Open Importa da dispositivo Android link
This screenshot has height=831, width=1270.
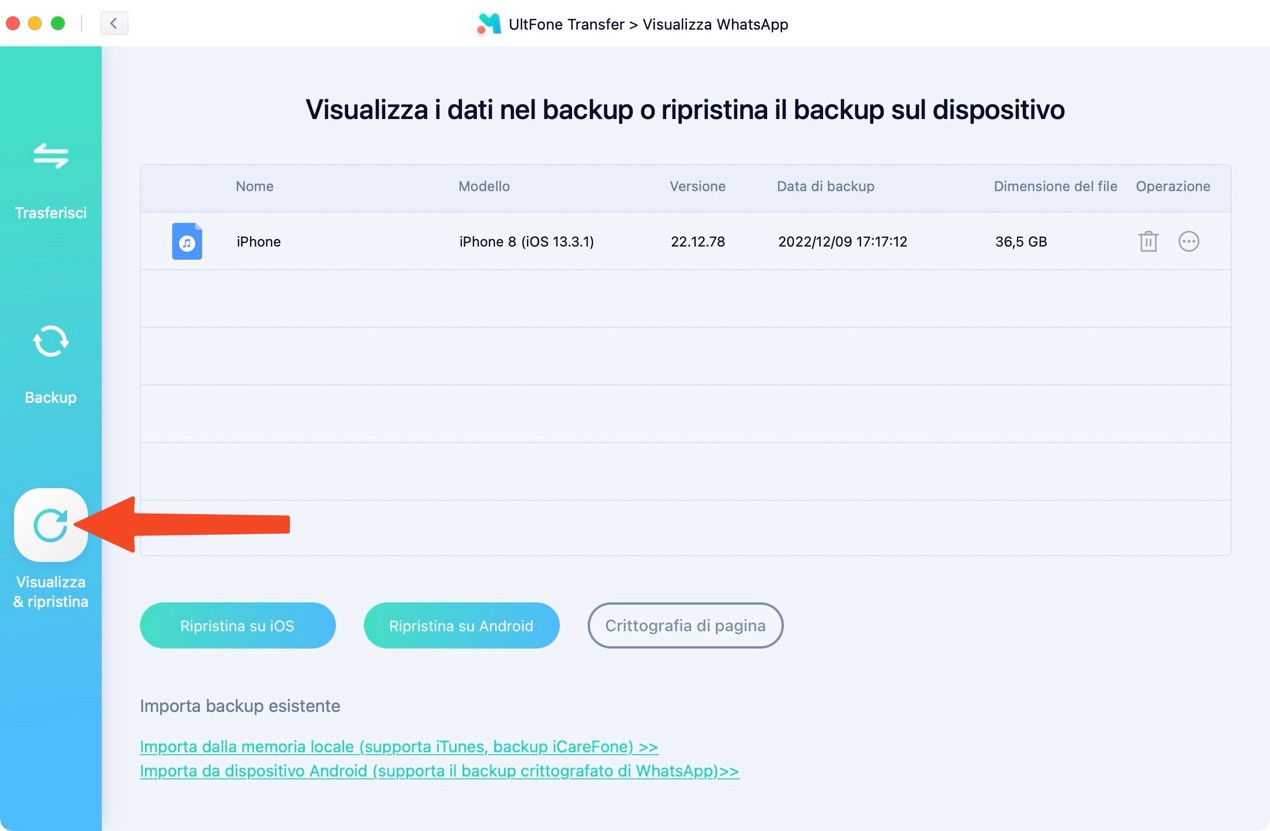(x=439, y=771)
